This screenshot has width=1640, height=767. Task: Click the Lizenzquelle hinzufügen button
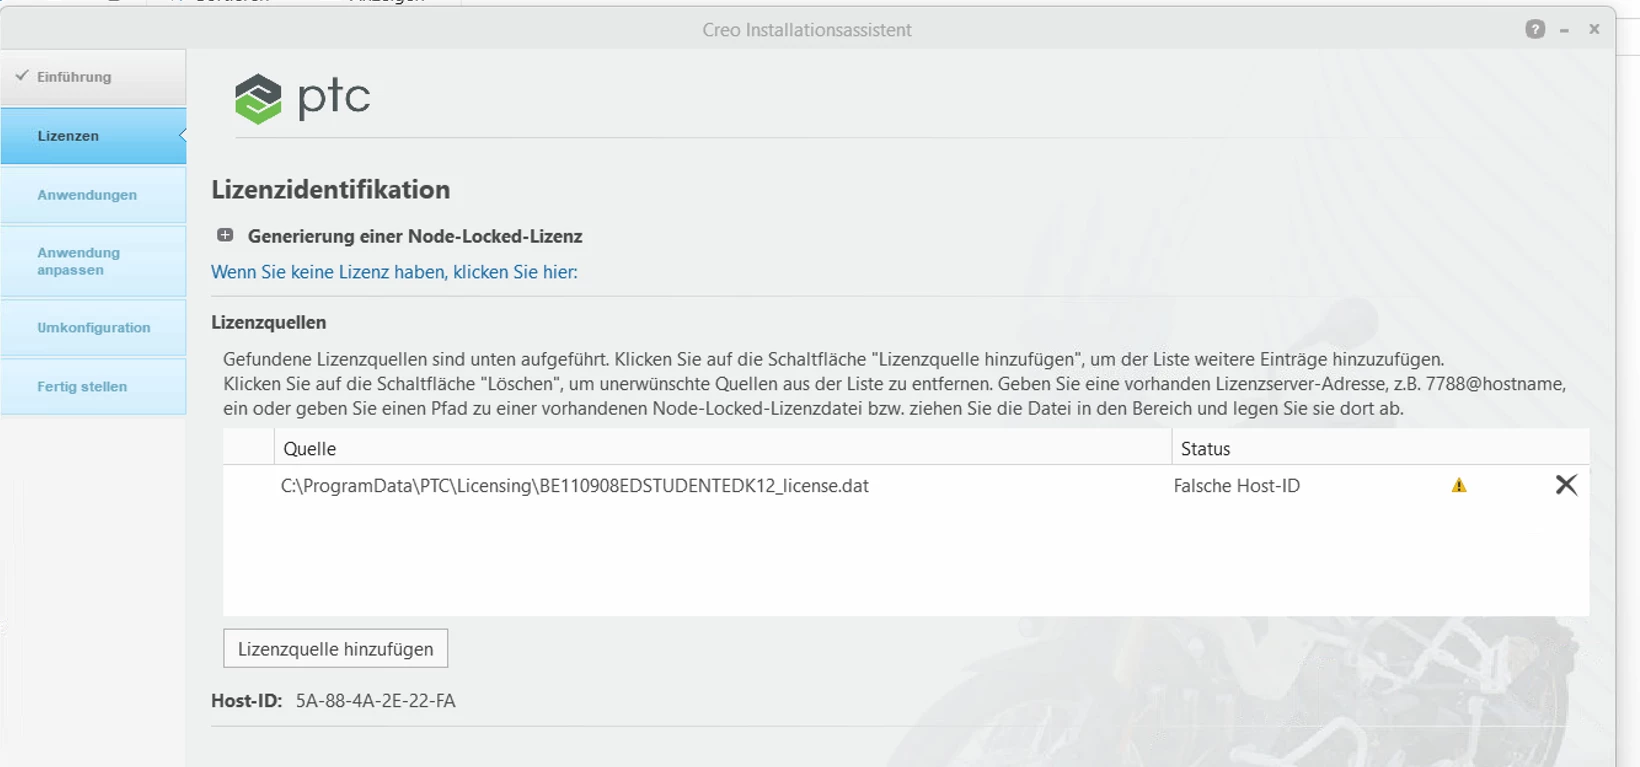335,649
